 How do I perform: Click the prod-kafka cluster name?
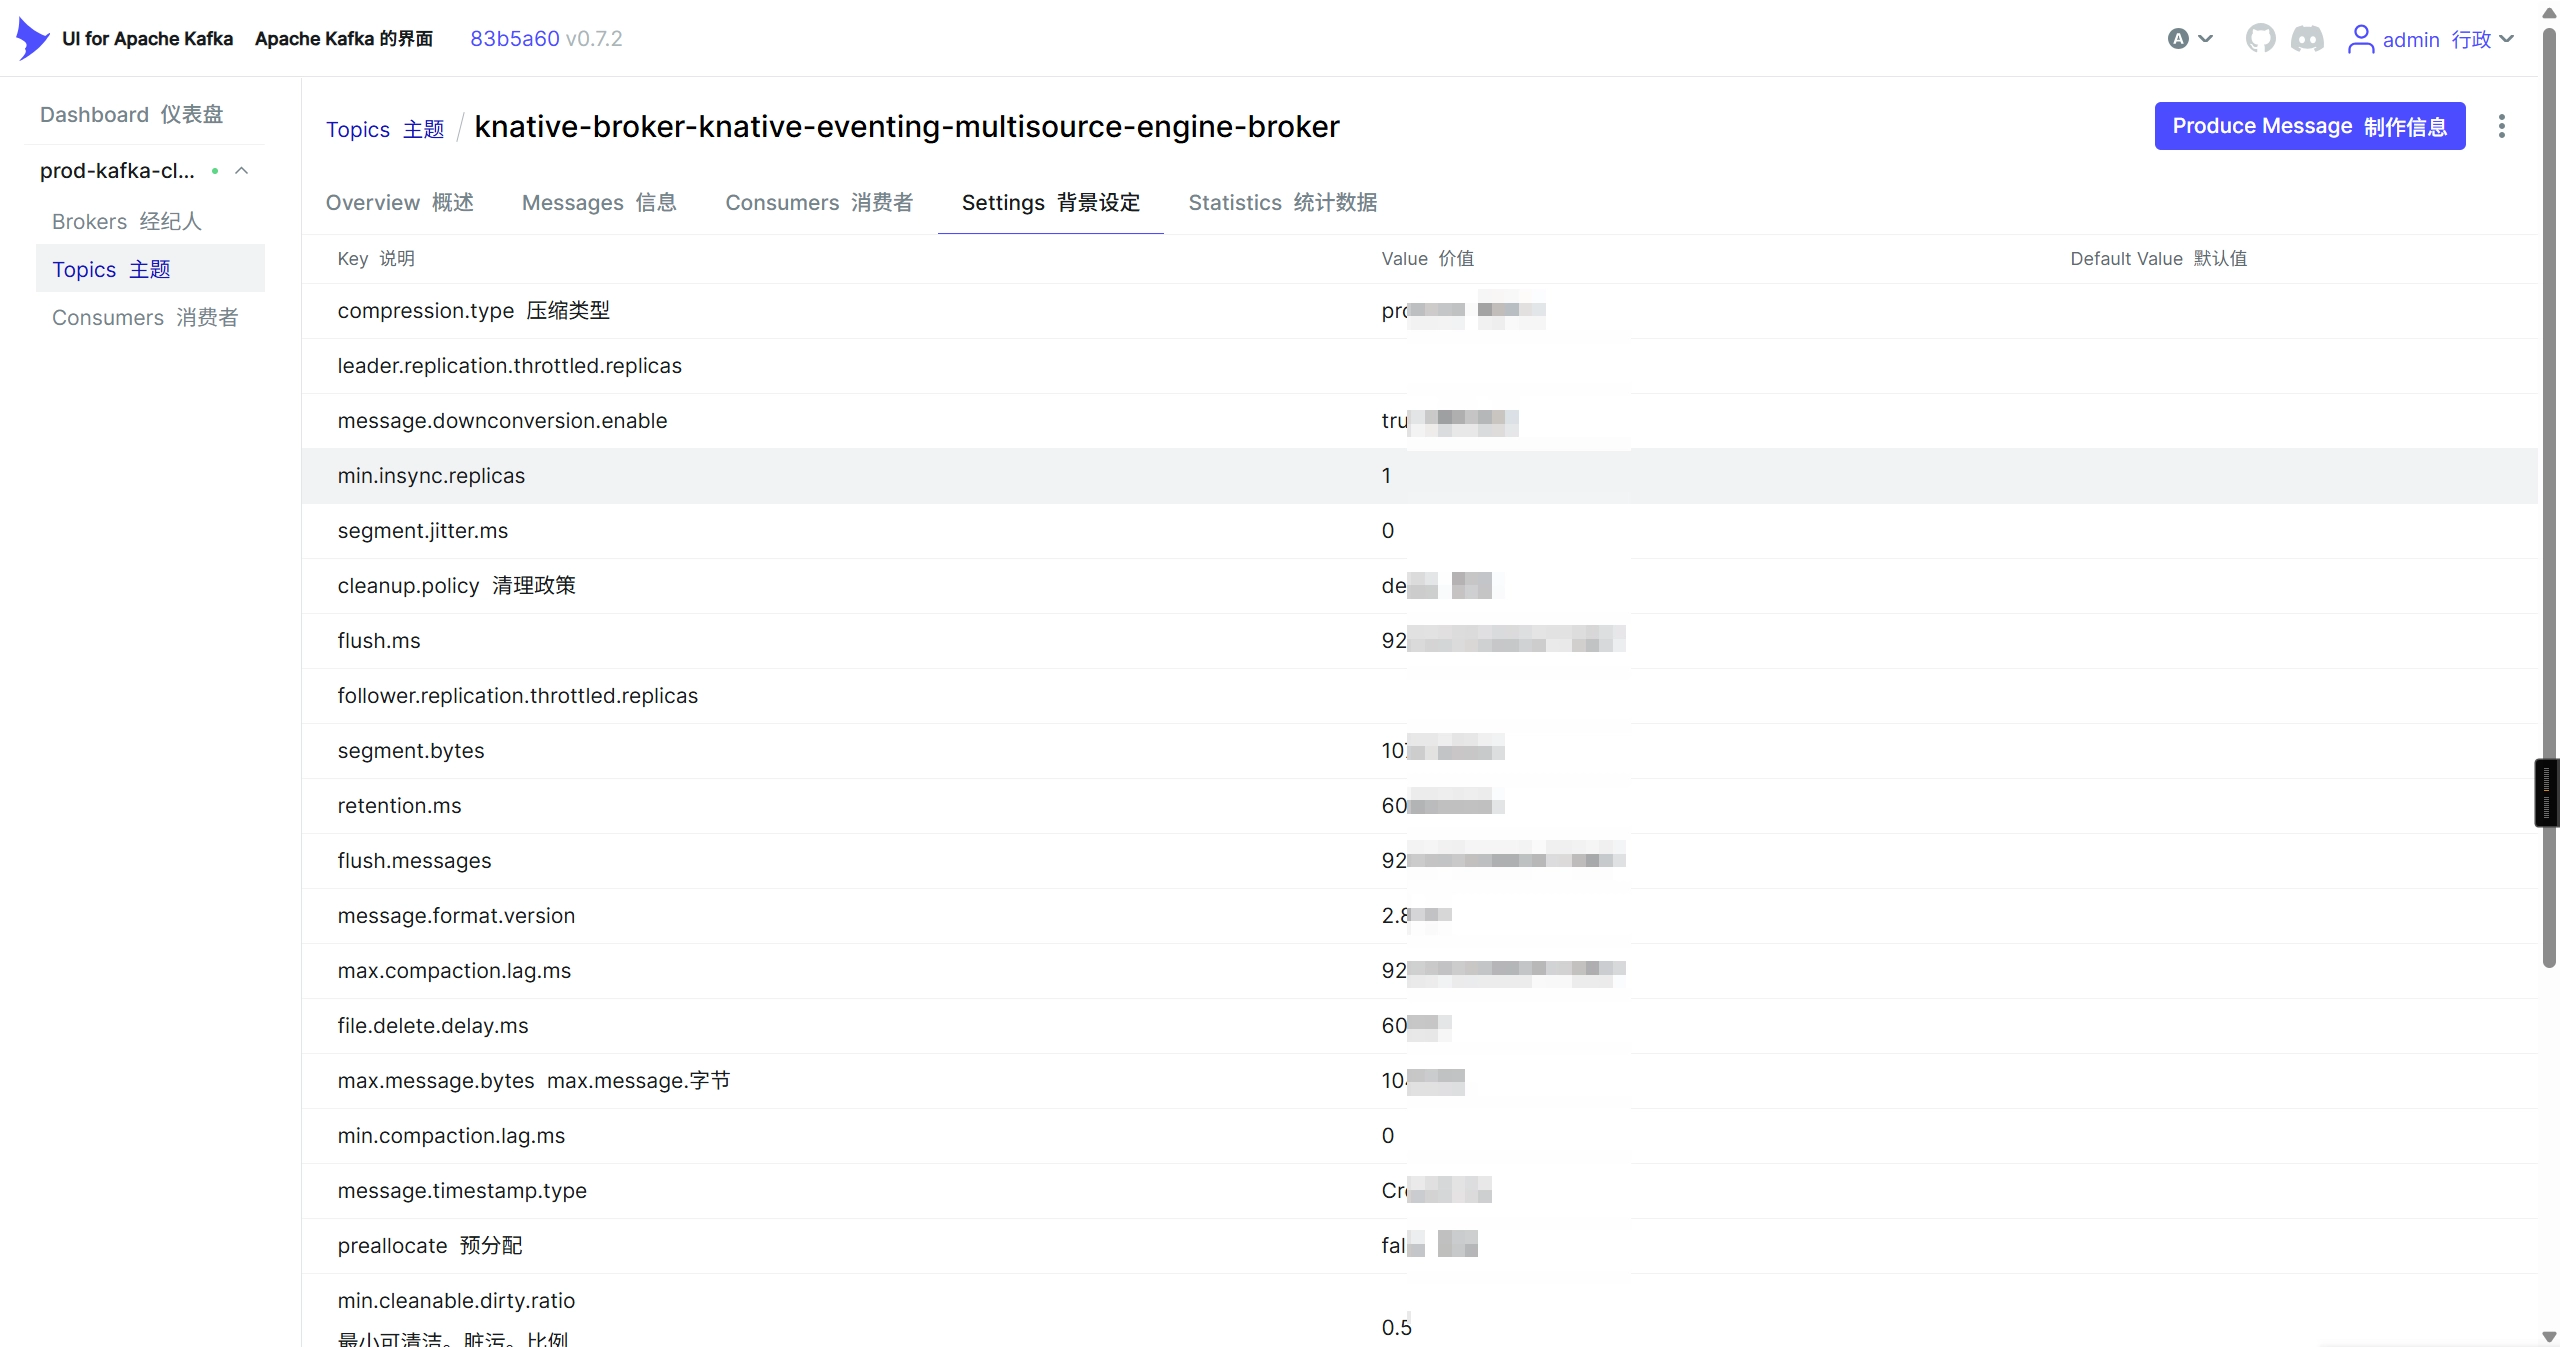tap(117, 171)
